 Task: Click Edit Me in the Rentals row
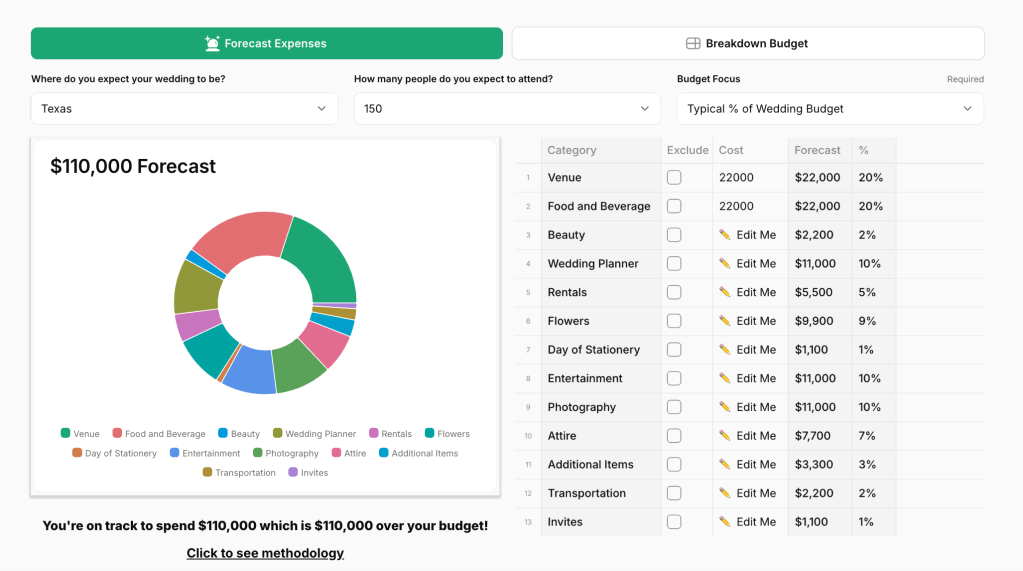click(755, 292)
